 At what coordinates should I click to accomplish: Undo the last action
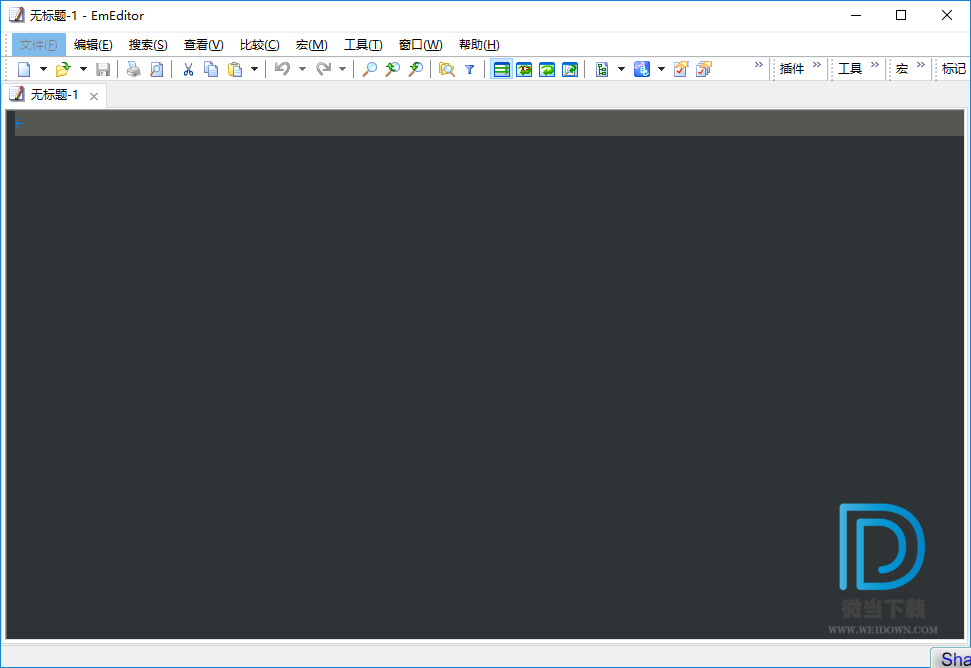tap(282, 69)
